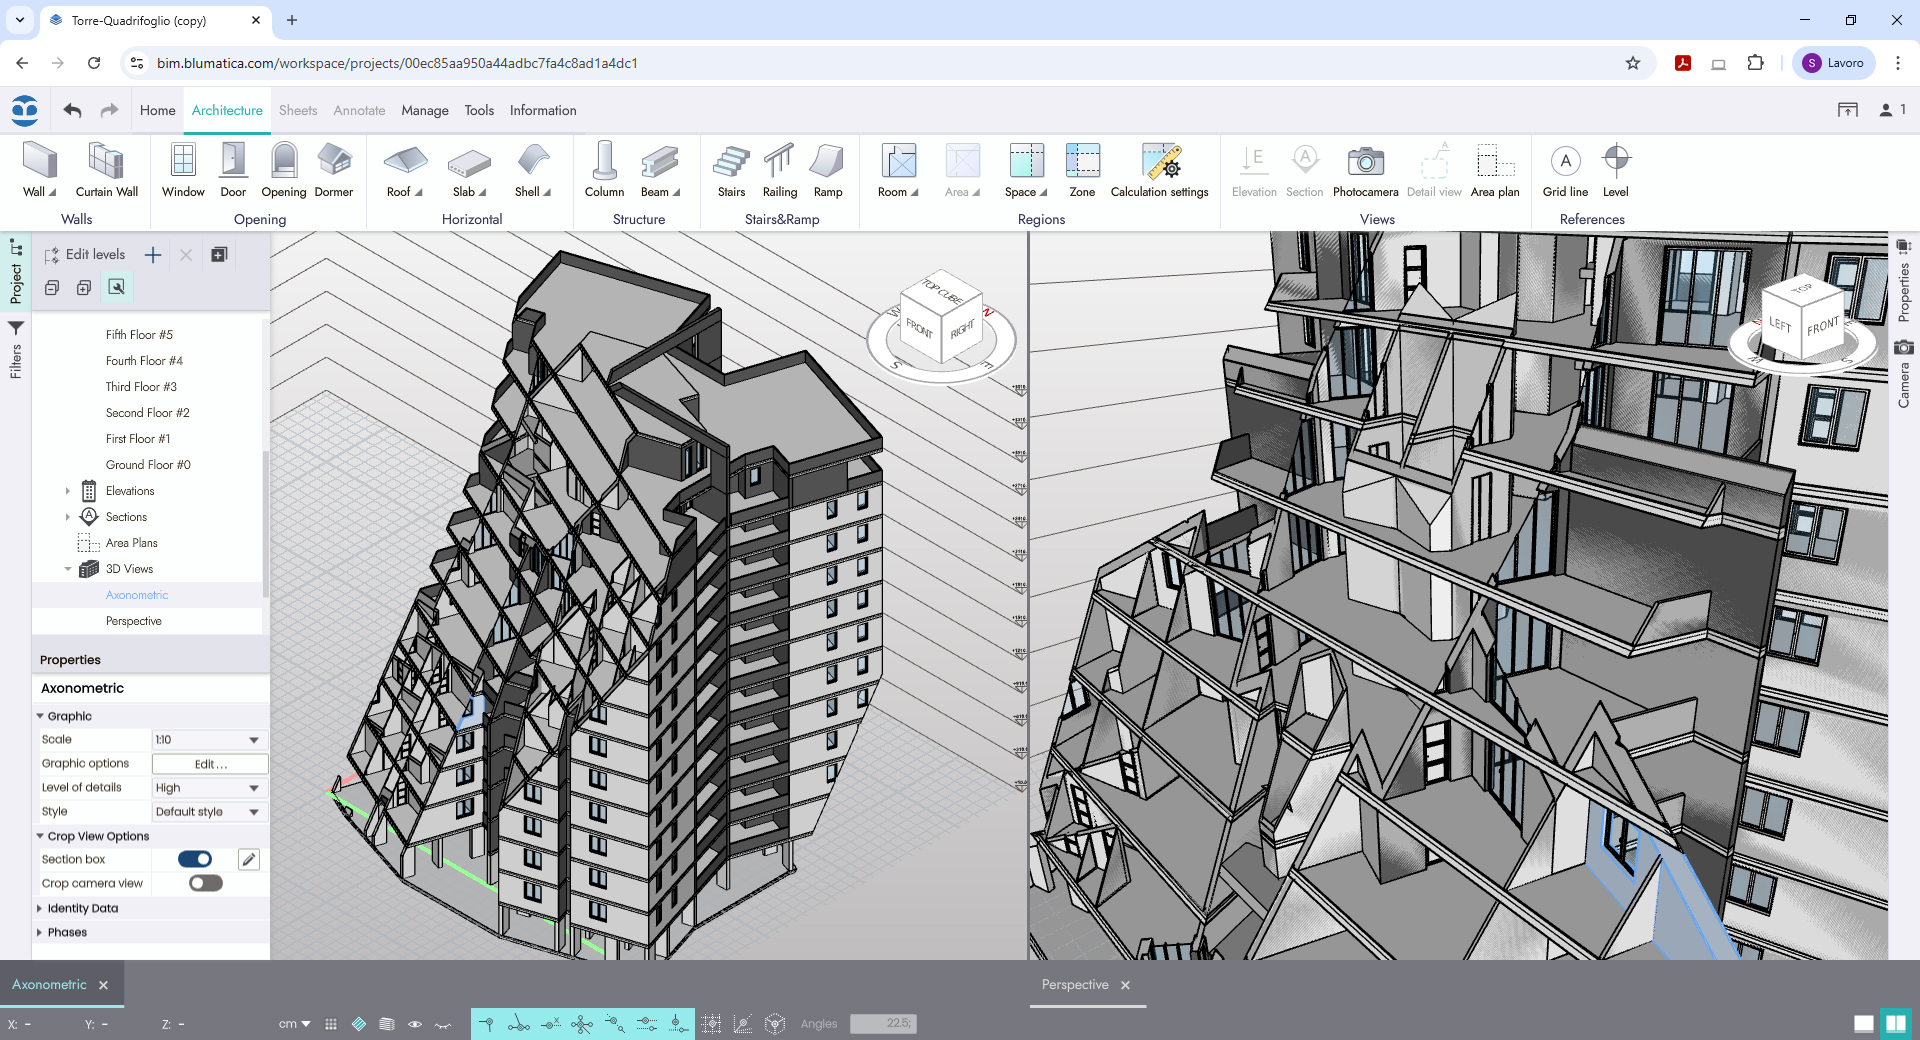1920x1040 pixels.
Task: Enable the Crop camera view toggle
Action: click(x=205, y=883)
